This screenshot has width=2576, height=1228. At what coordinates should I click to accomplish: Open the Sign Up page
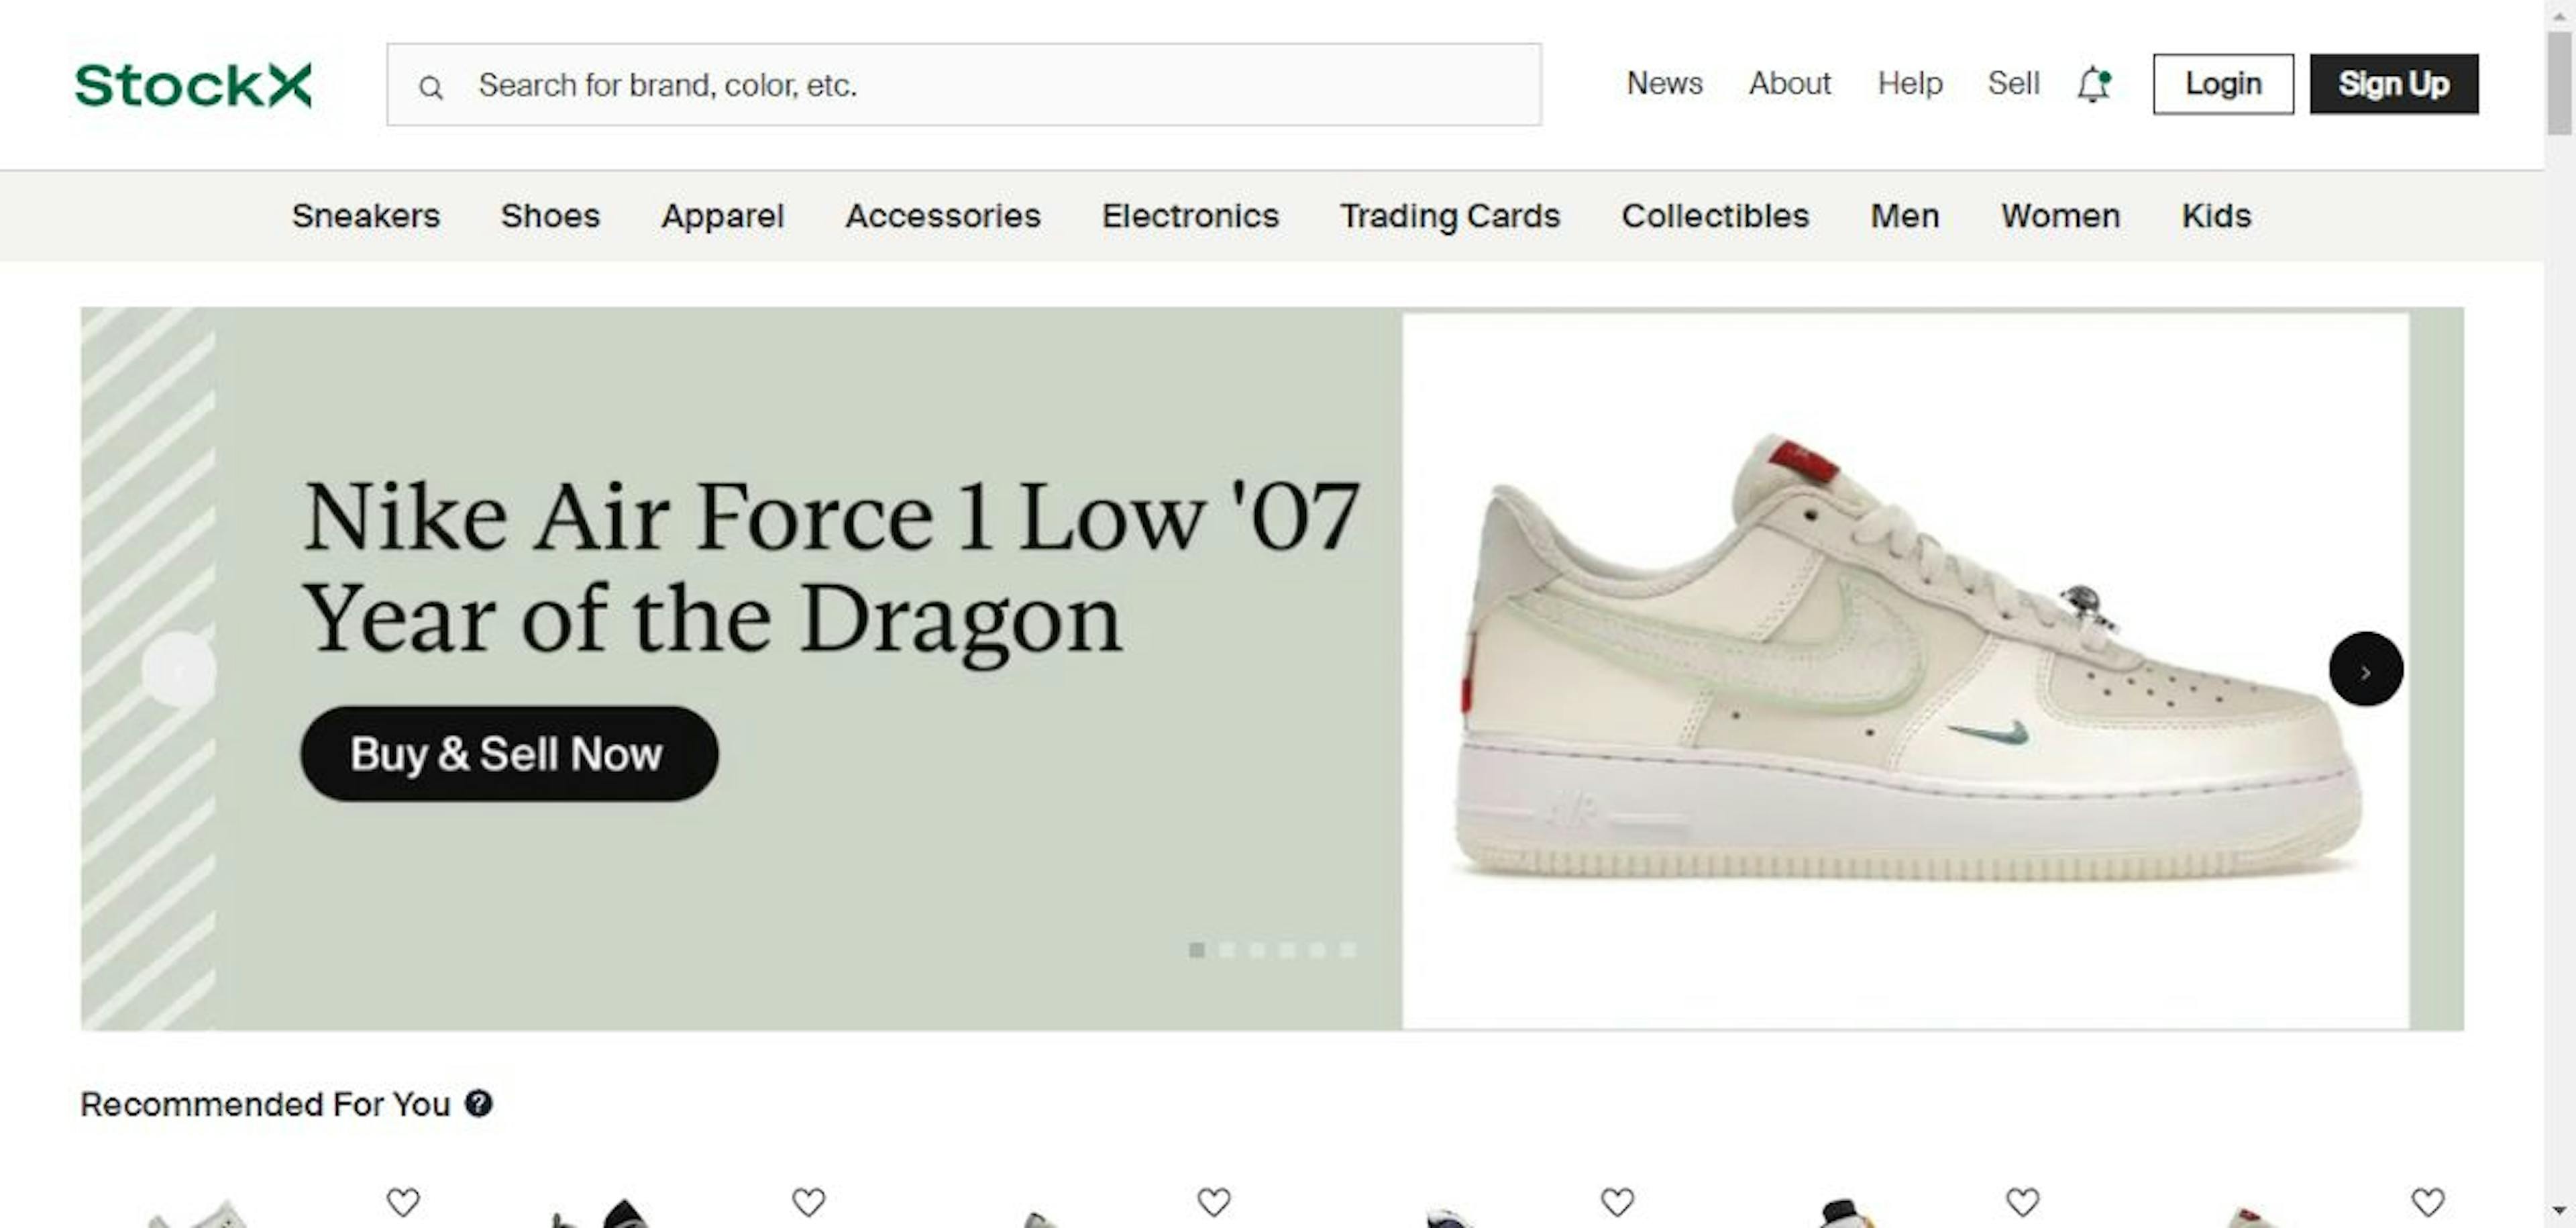pyautogui.click(x=2393, y=84)
